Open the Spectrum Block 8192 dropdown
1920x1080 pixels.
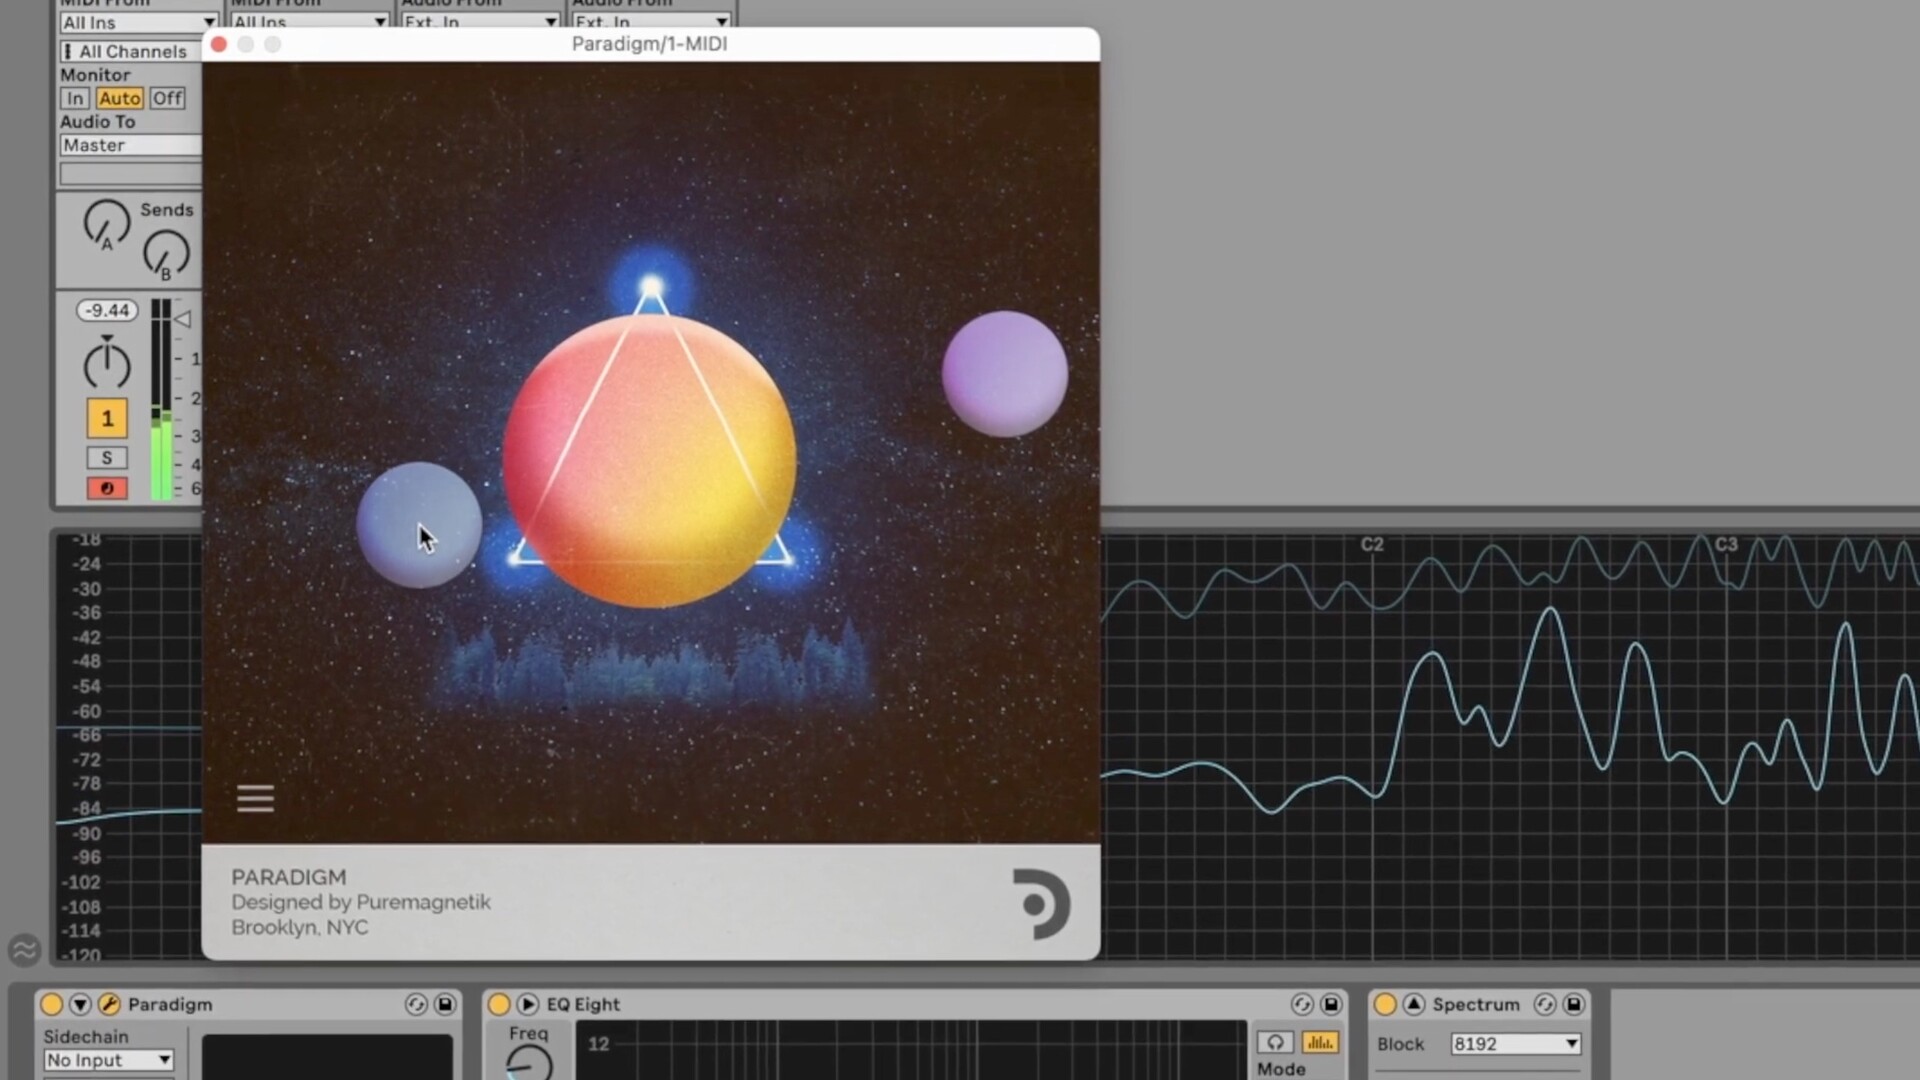click(1516, 1044)
